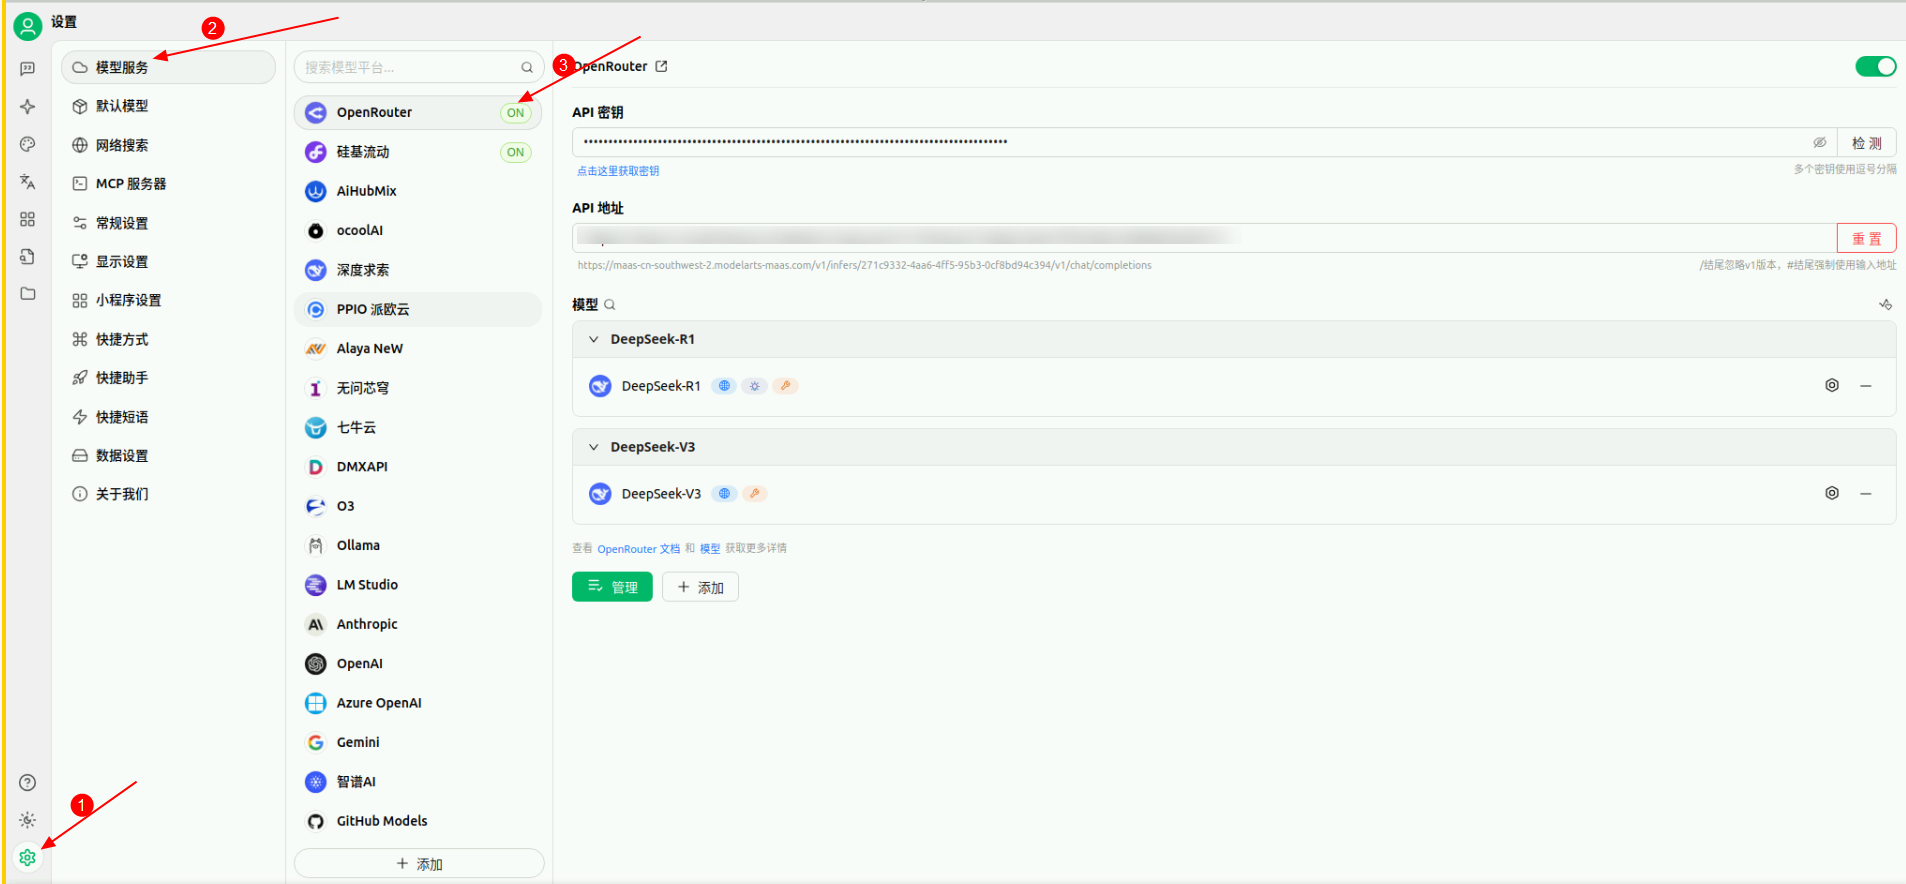
Task: Select the 智谱AI provider
Action: click(x=418, y=782)
